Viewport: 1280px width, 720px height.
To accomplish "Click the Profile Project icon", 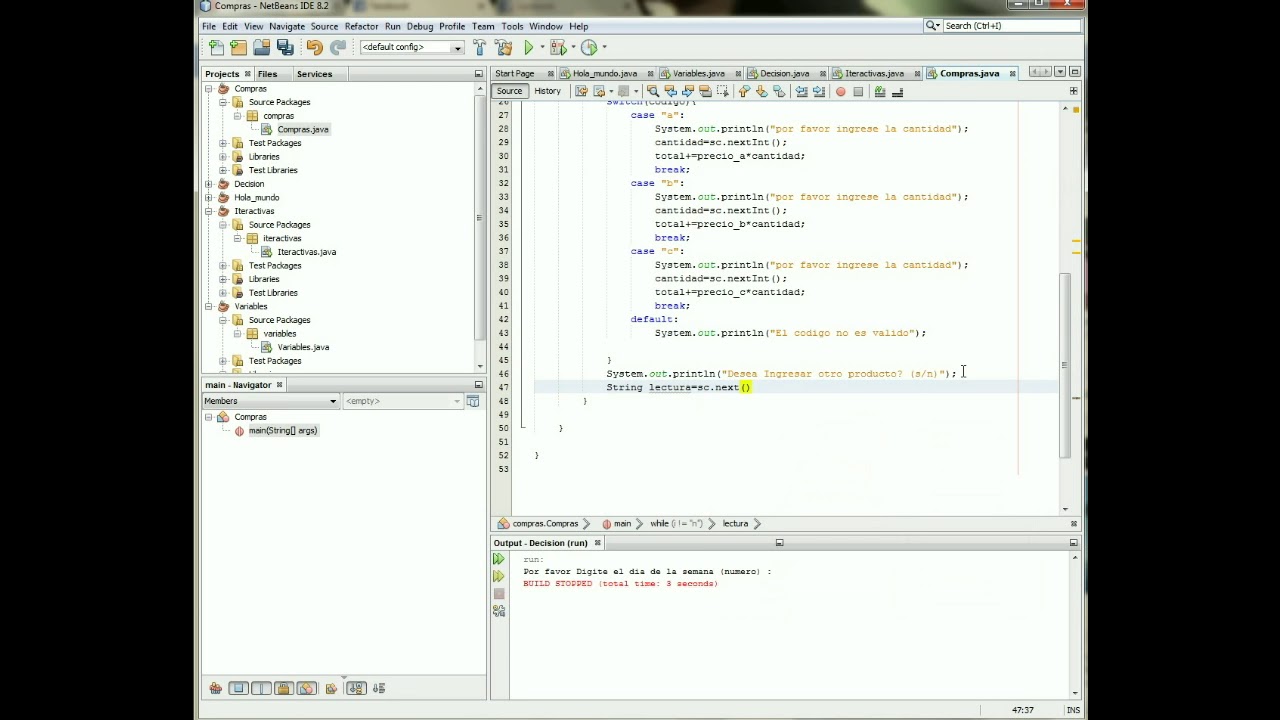I will point(589,47).
